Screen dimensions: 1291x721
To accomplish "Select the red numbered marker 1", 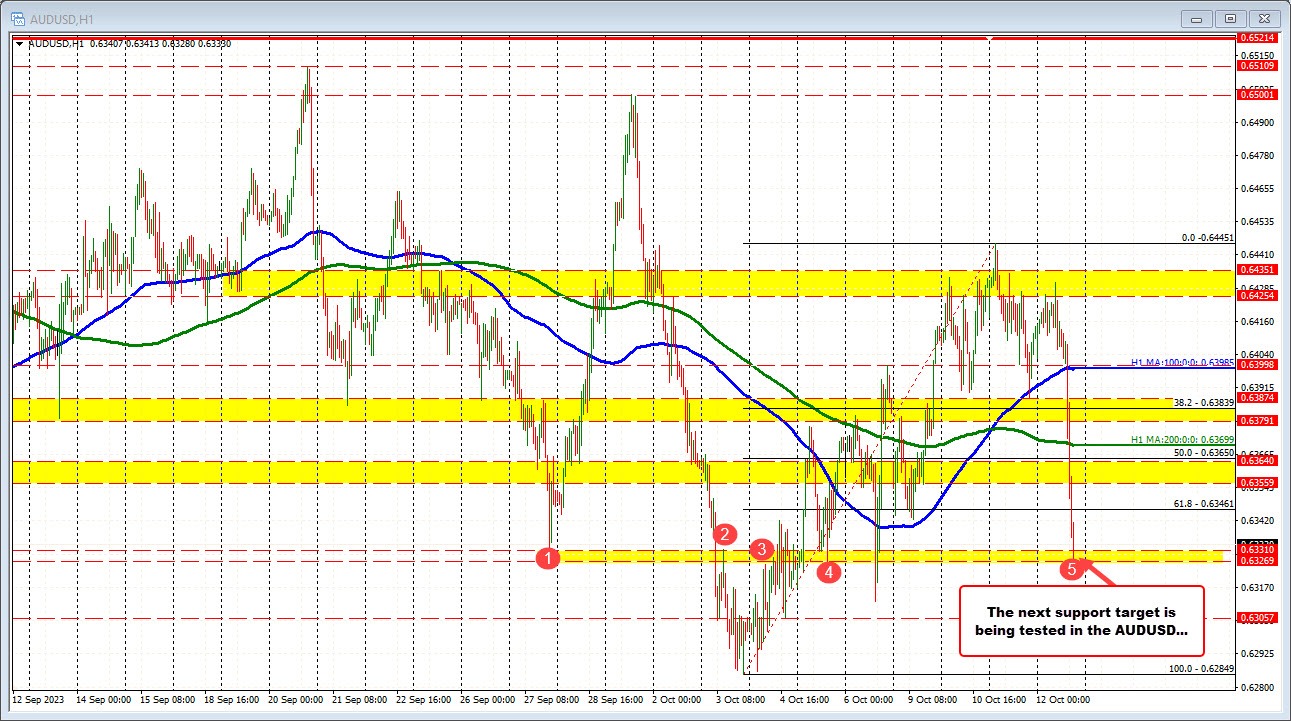I will pyautogui.click(x=548, y=558).
